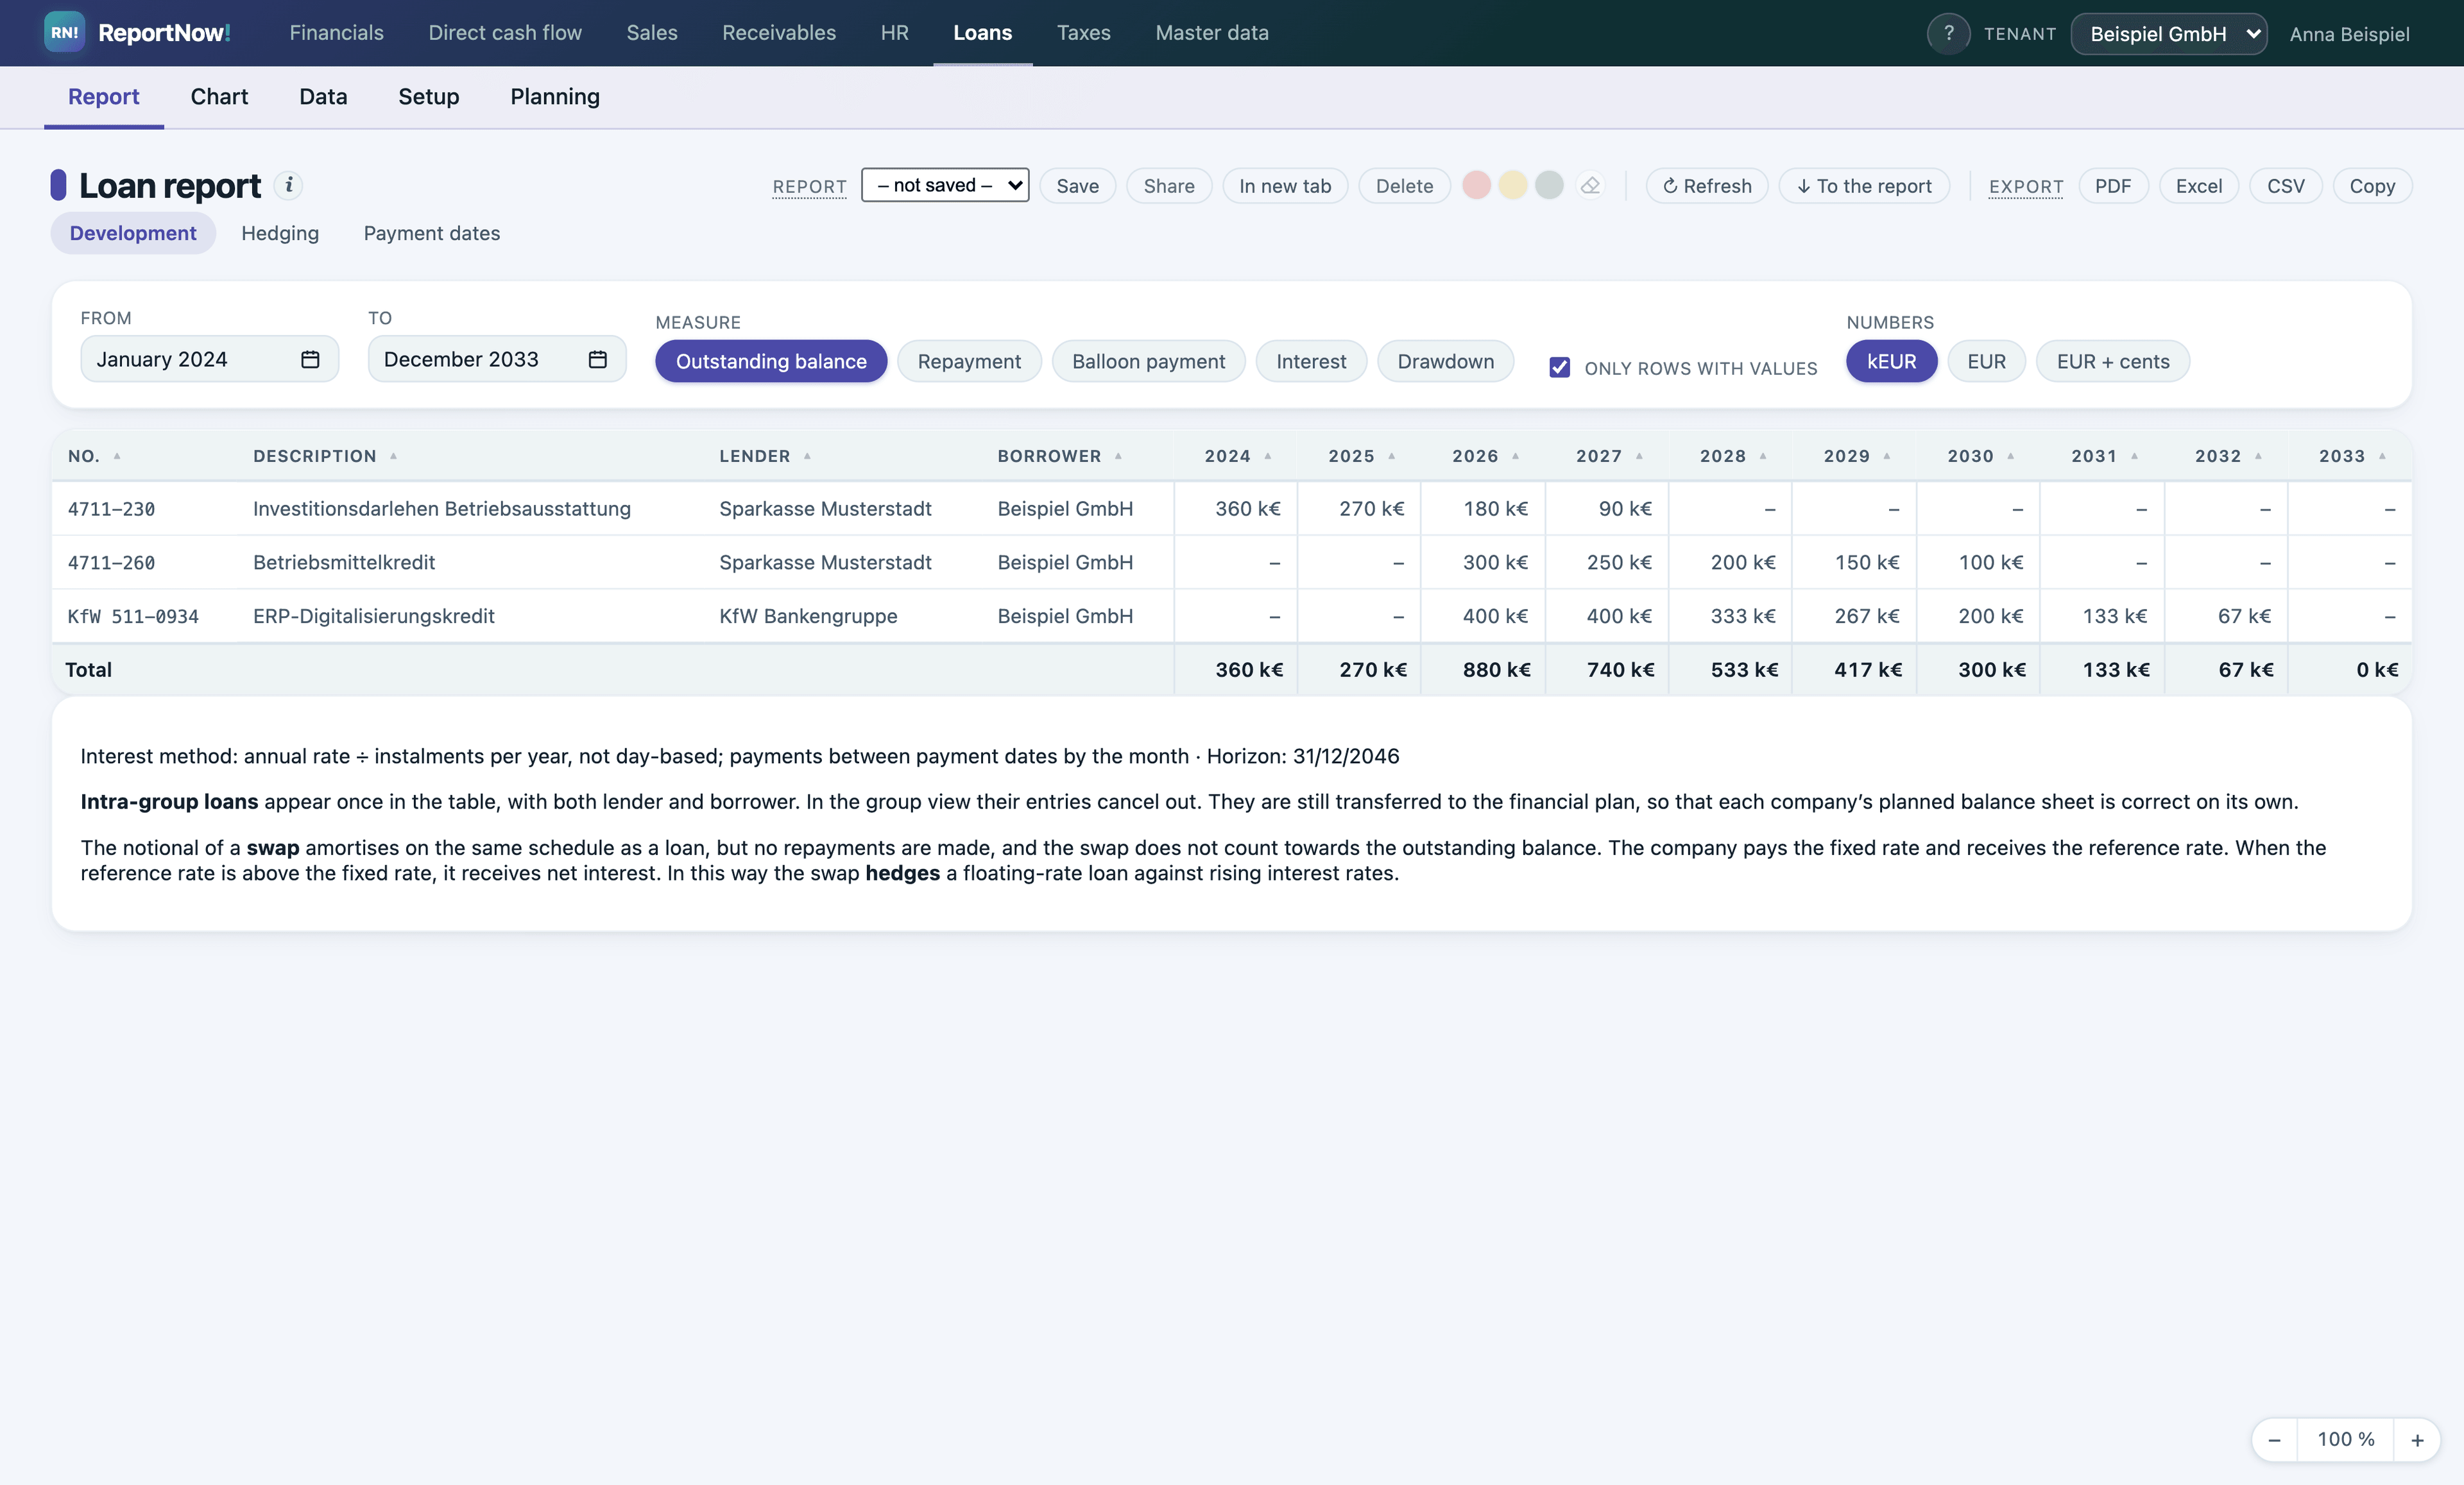Viewport: 2464px width, 1485px height.
Task: Open the calendar icon in the To field
Action: [x=598, y=359]
